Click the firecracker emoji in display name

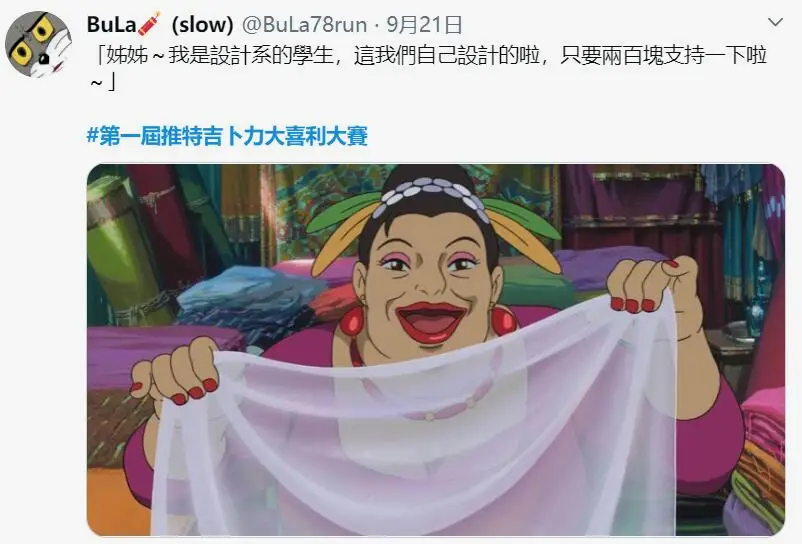point(149,24)
